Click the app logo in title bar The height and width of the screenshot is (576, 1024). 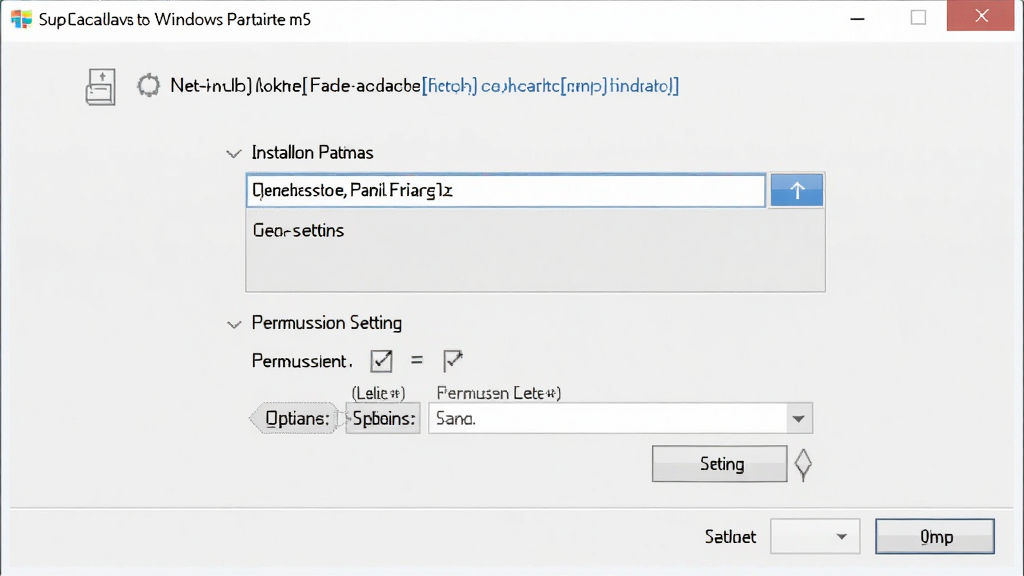(21, 19)
